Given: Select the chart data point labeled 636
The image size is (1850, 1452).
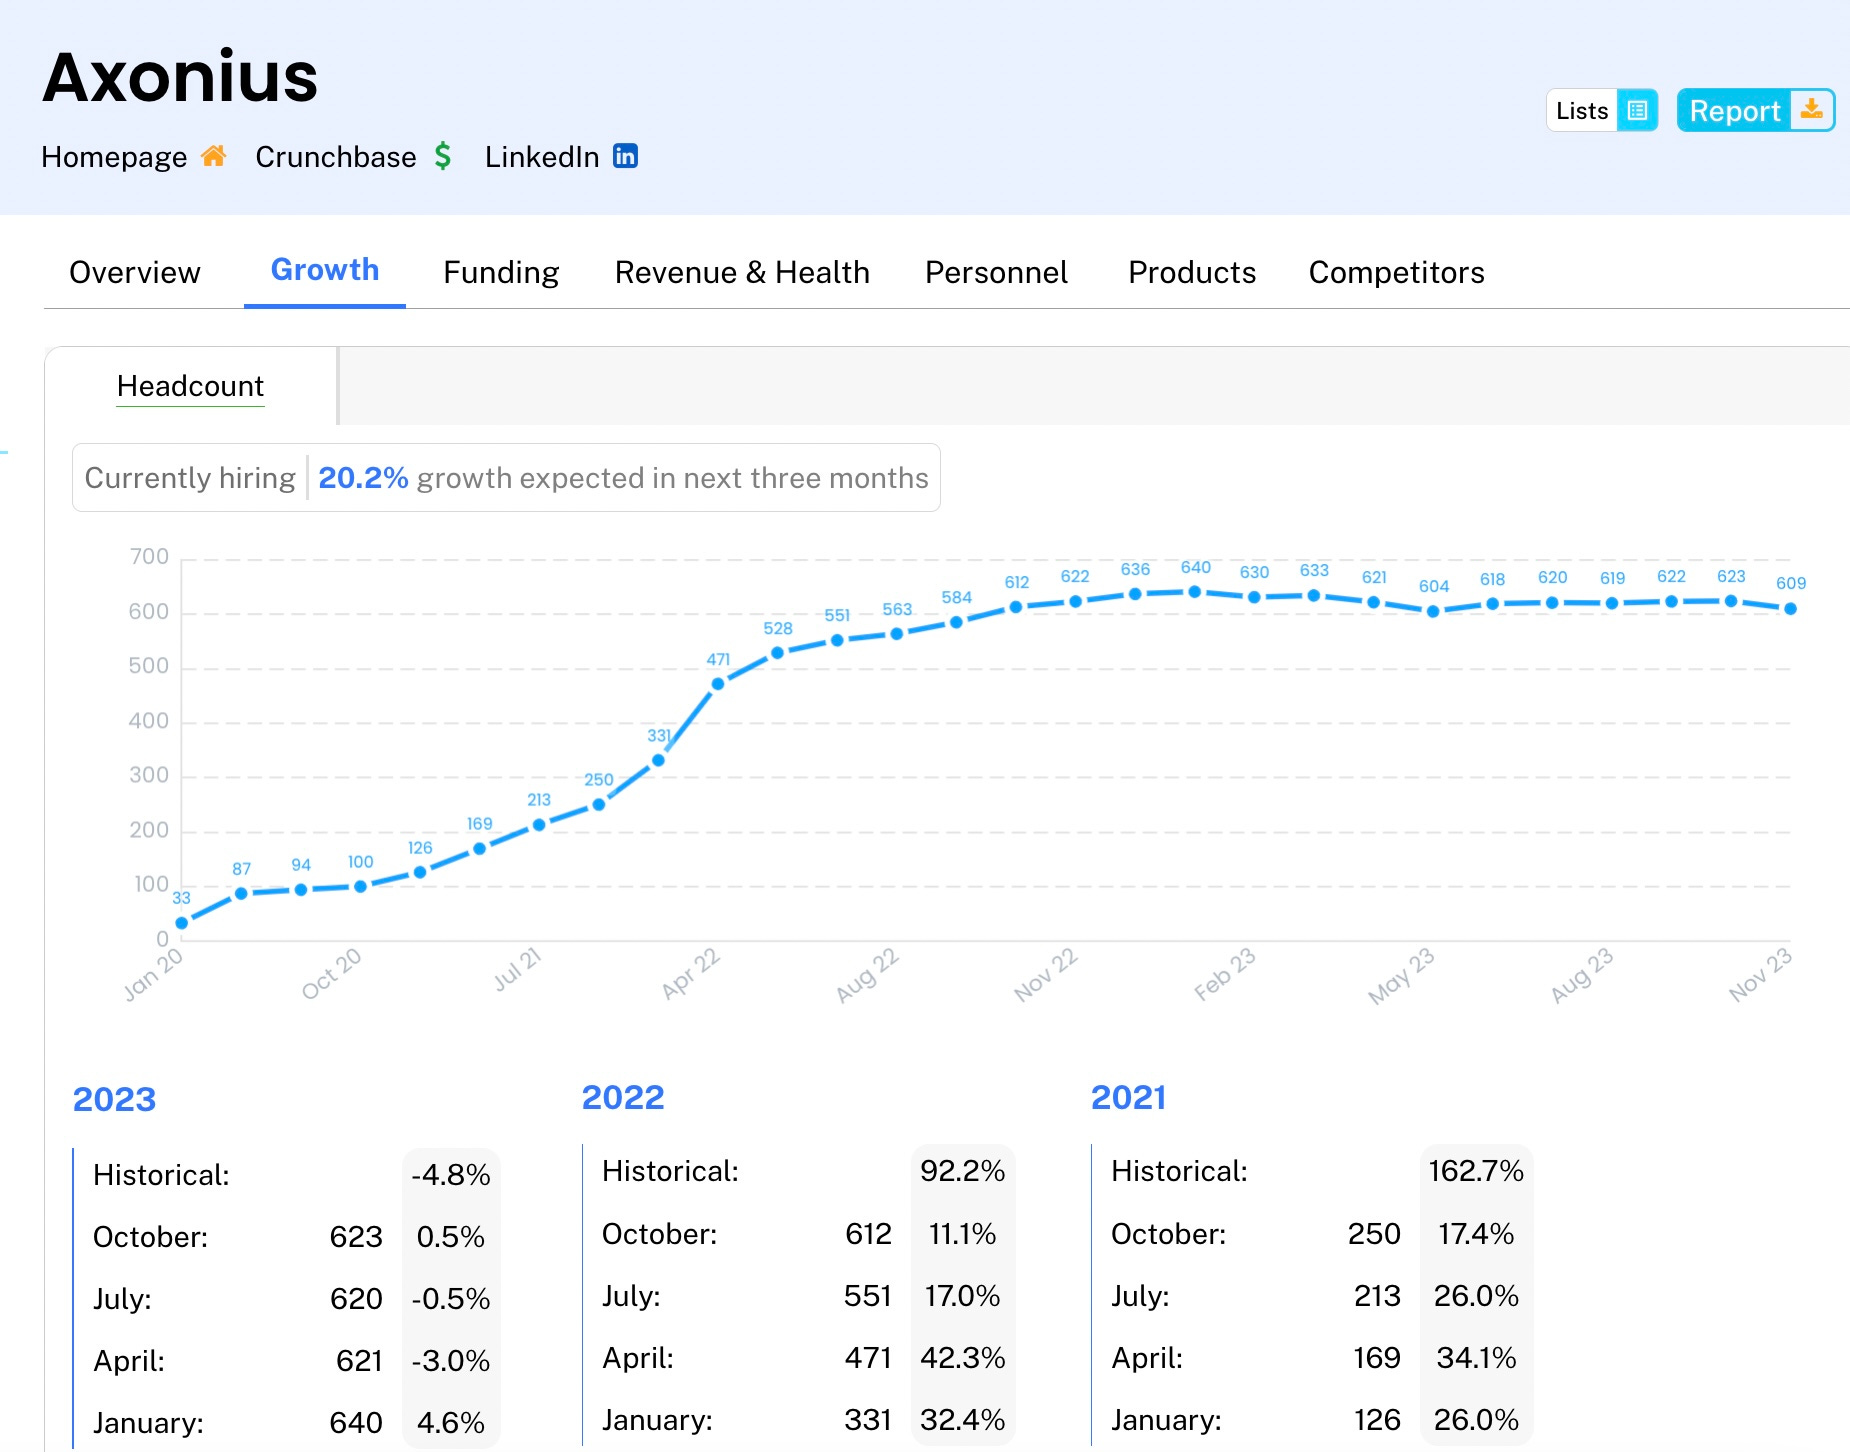Looking at the screenshot, I should point(1135,594).
